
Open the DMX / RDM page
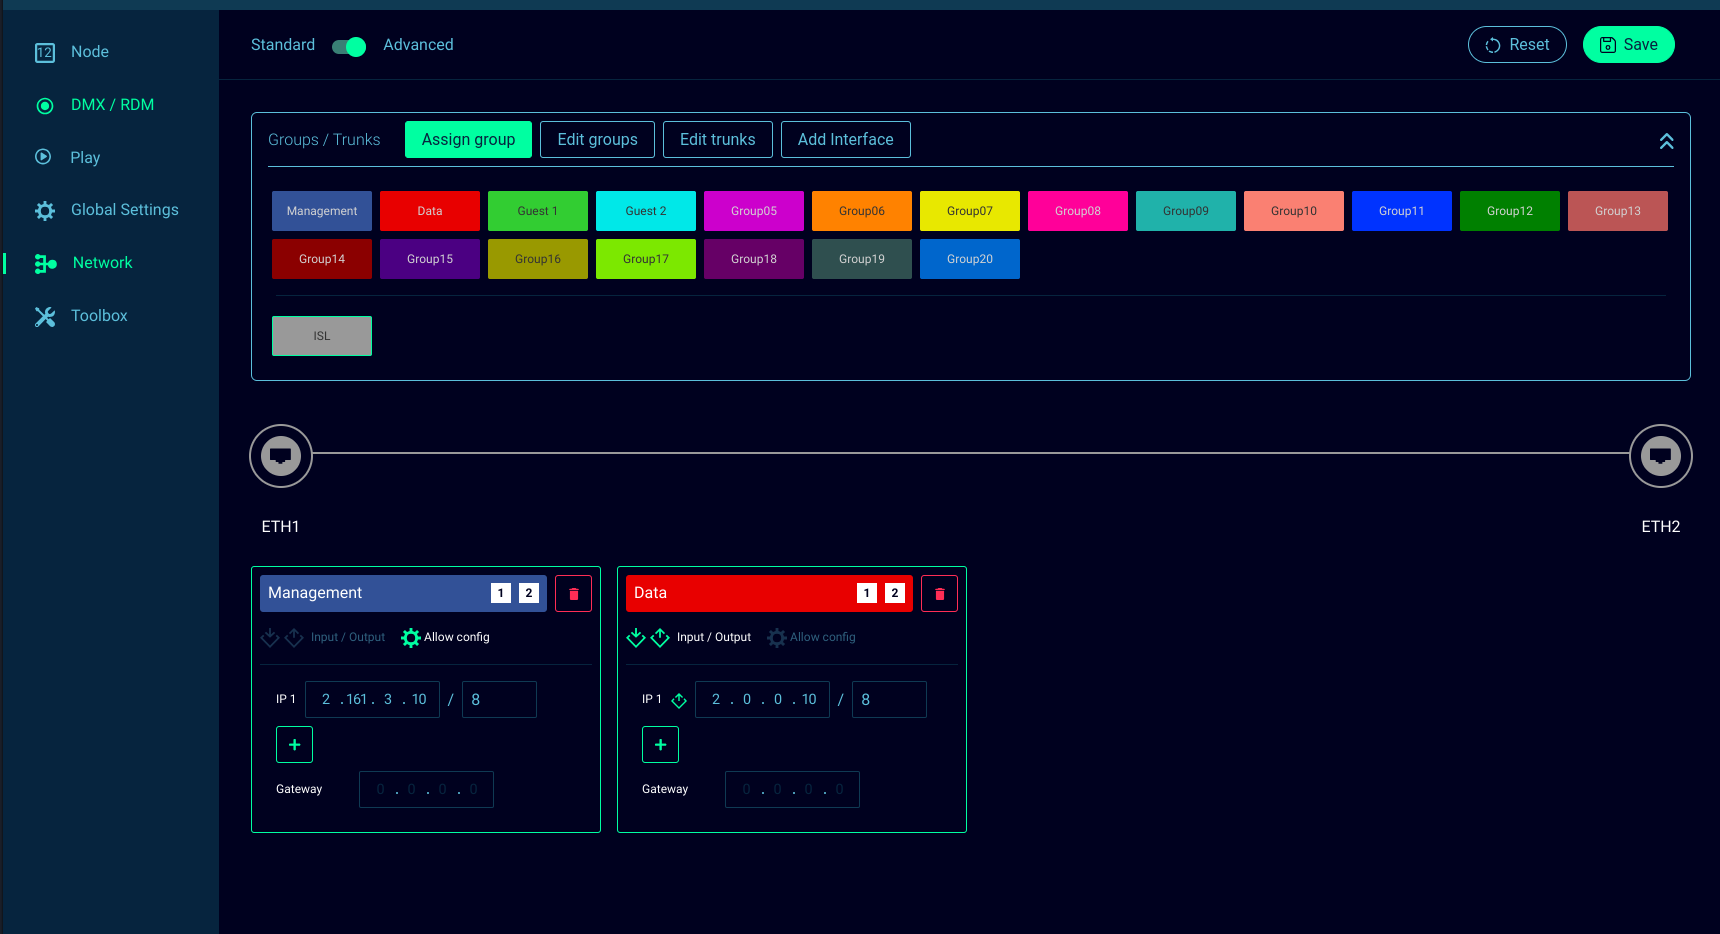point(112,105)
